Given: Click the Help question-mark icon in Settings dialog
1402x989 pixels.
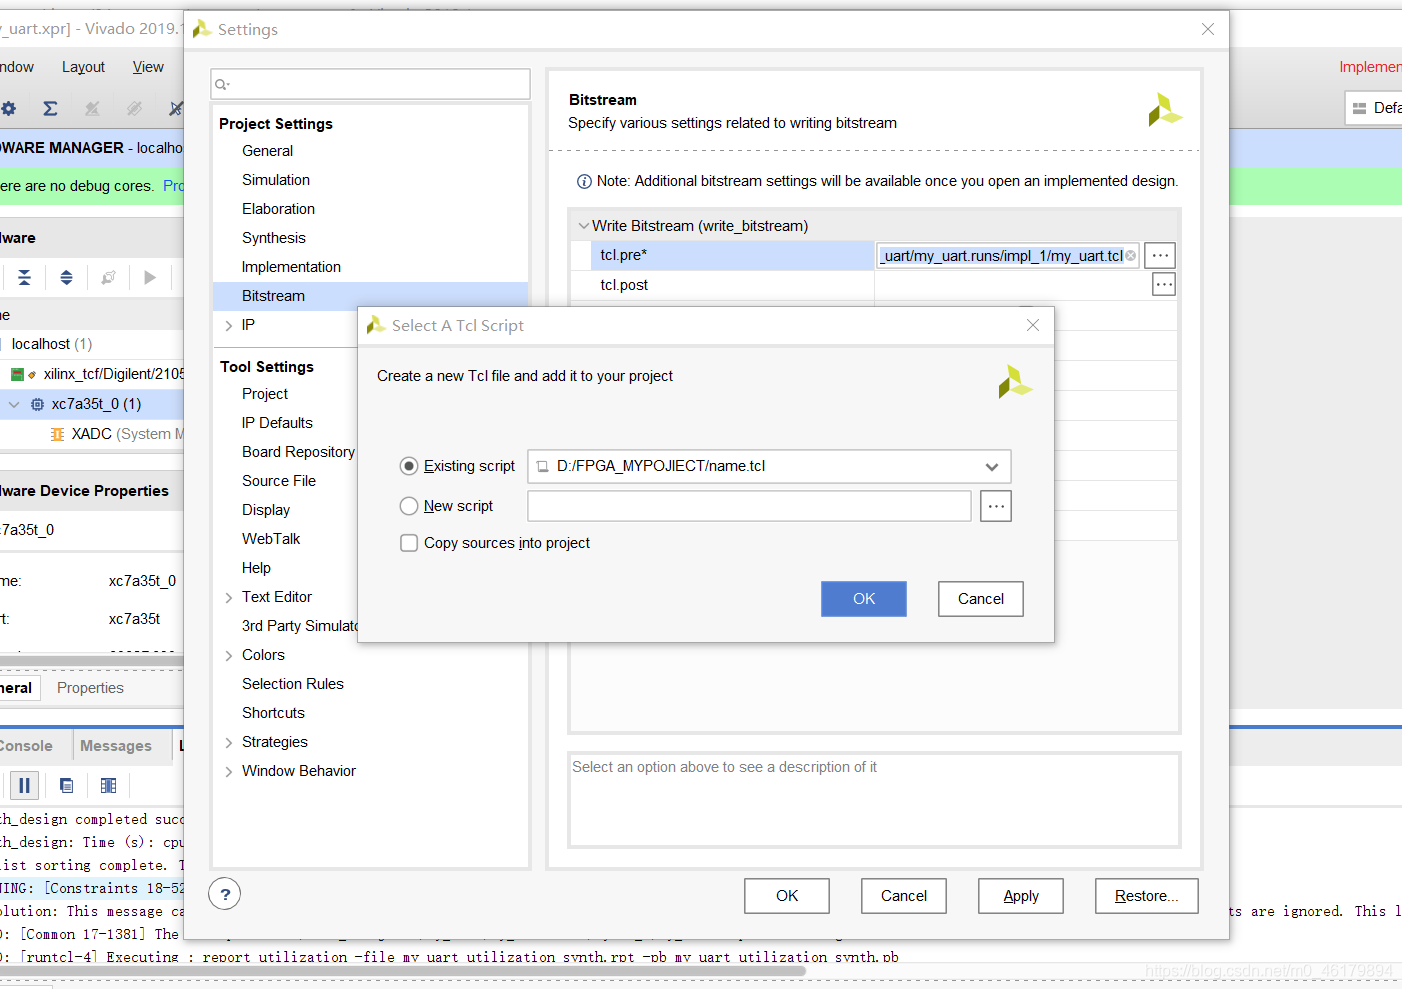Looking at the screenshot, I should click(224, 894).
